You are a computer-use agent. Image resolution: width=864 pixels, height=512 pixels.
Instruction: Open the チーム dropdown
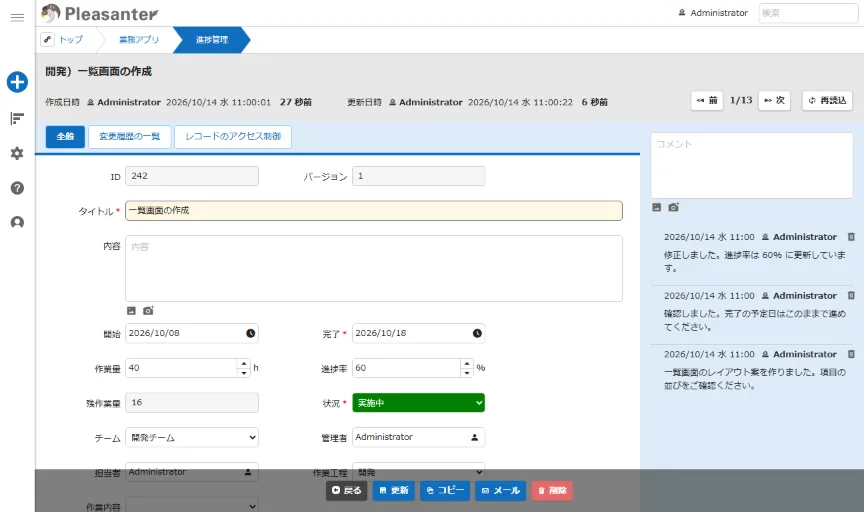pyautogui.click(x=192, y=438)
